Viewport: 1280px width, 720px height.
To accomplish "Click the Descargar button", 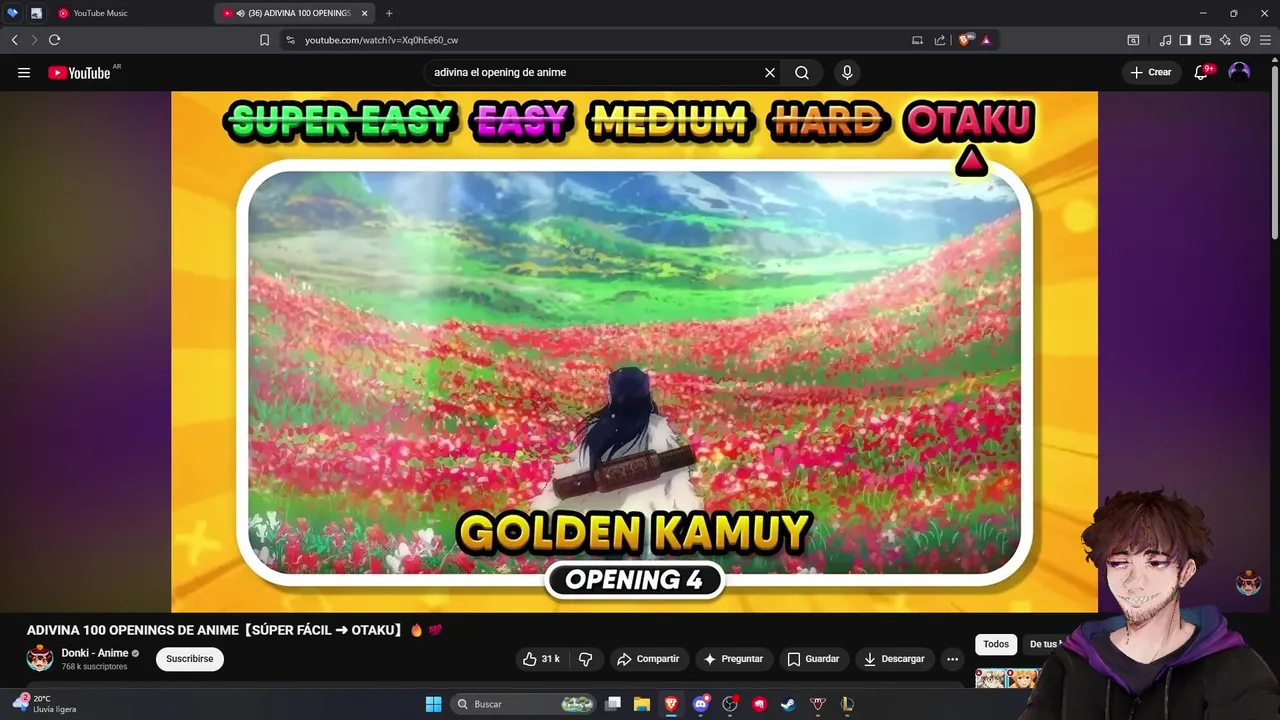I will coord(894,659).
